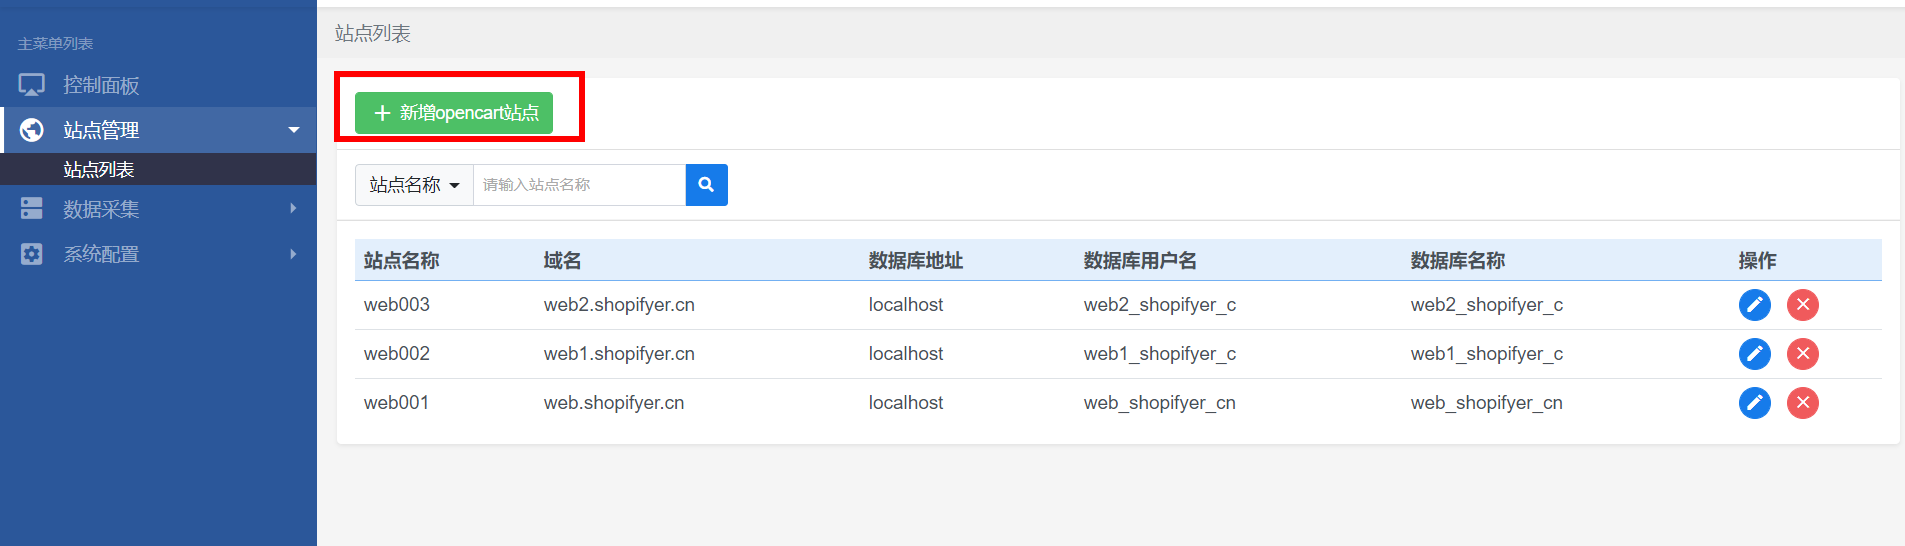Delete the web002 site entry
This screenshot has height=546, width=1905.
pos(1802,354)
